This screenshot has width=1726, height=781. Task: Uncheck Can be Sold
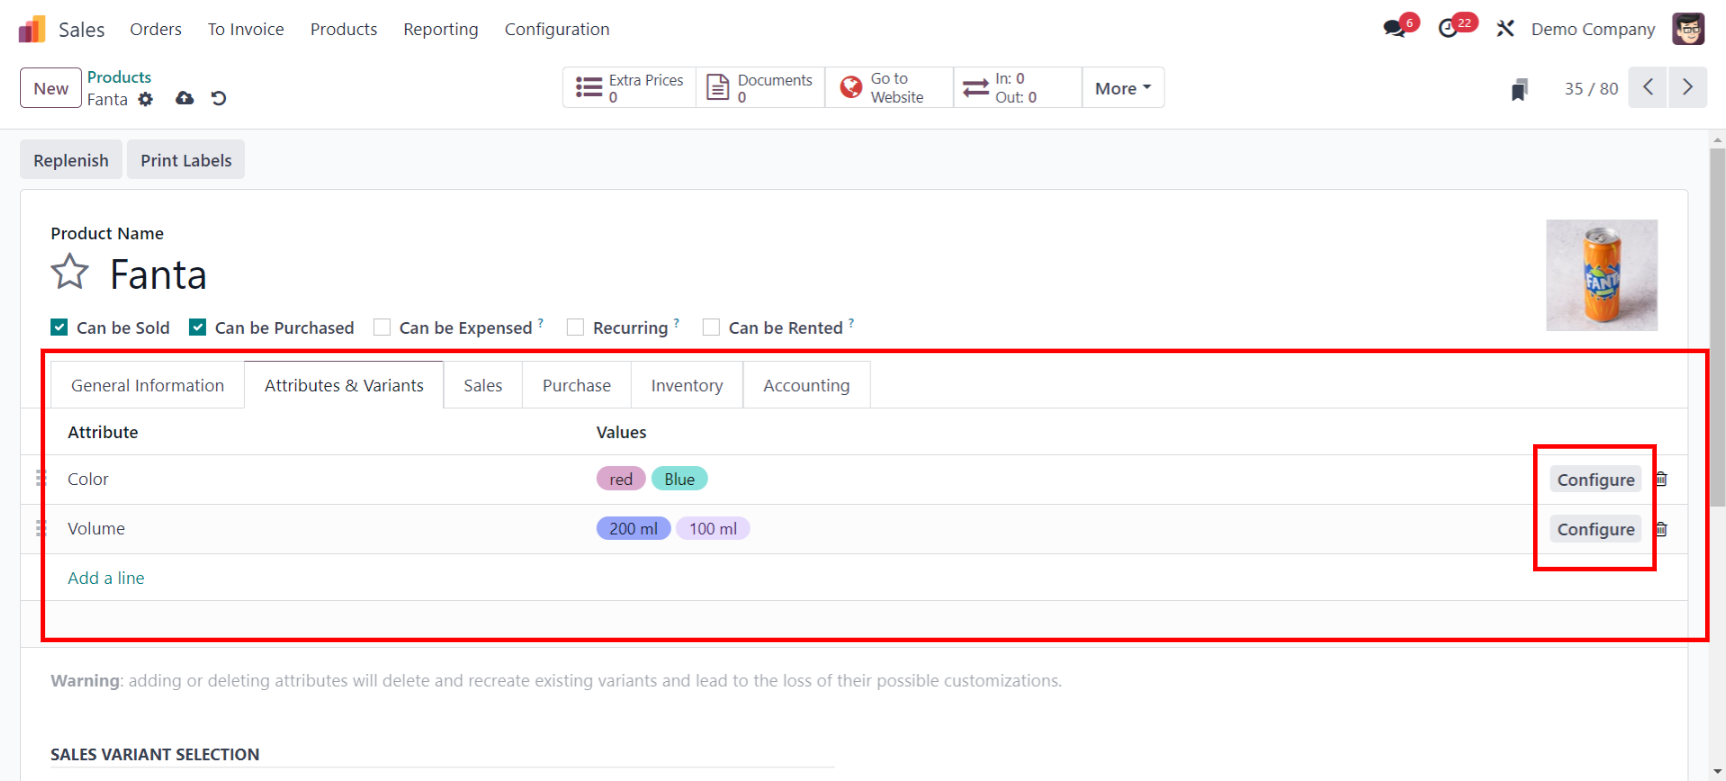click(60, 327)
